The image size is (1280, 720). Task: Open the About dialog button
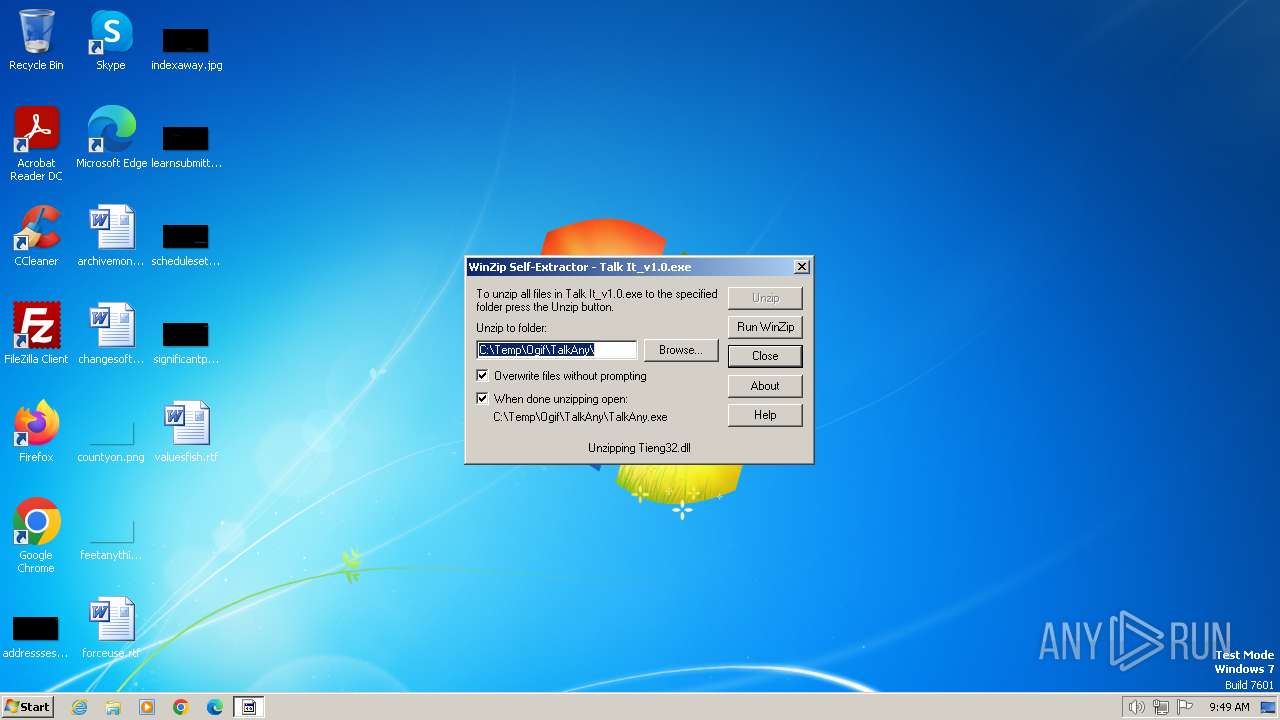point(765,386)
